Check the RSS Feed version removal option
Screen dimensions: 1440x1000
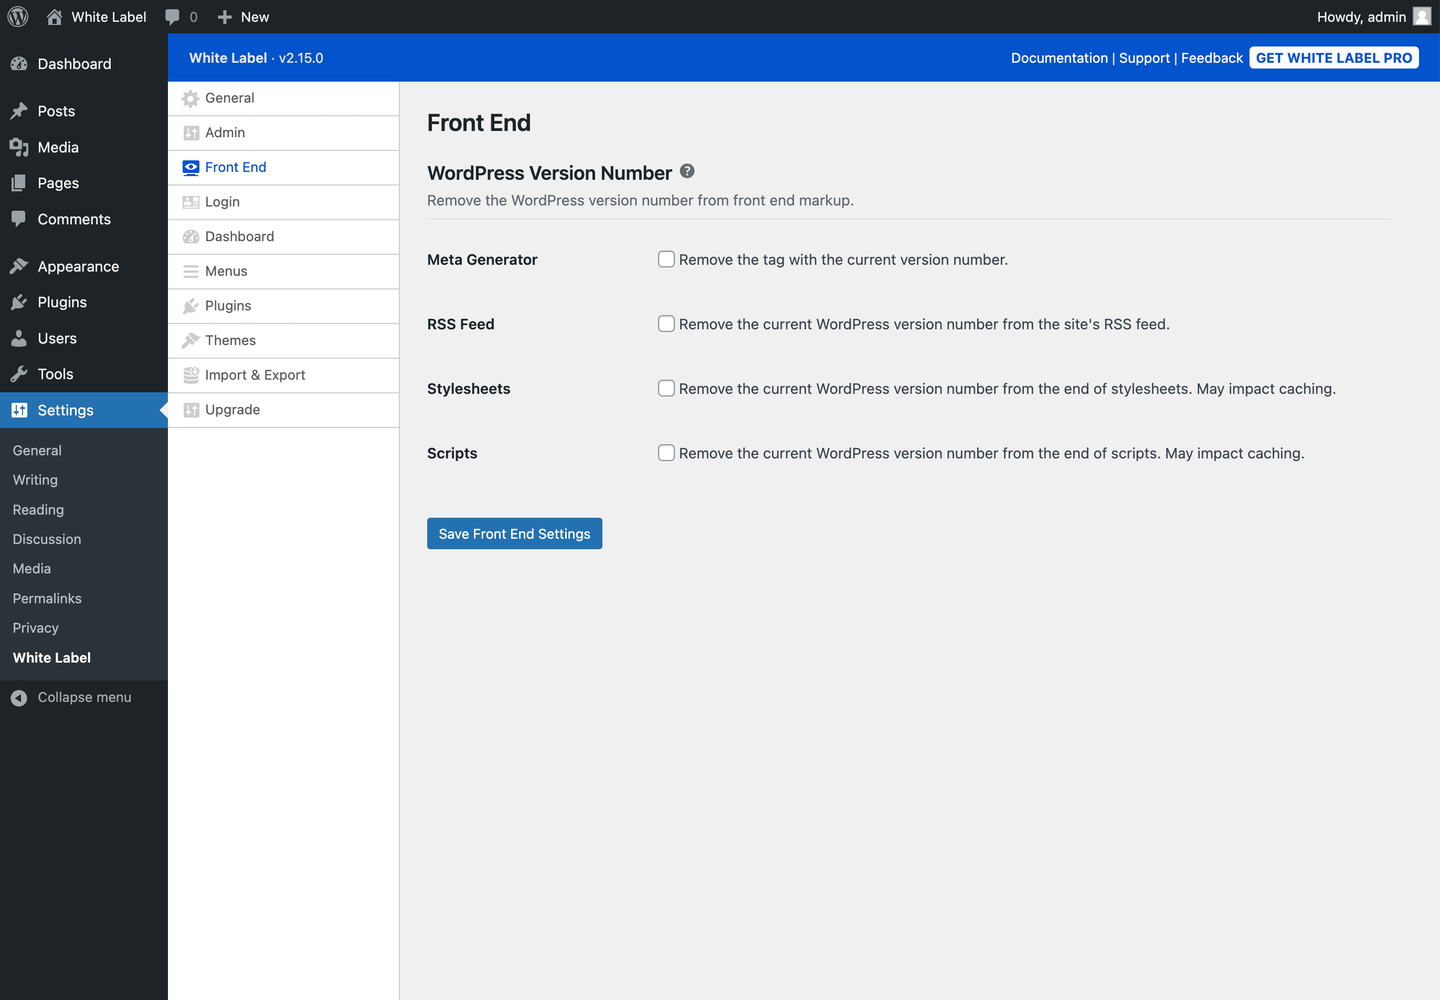click(666, 323)
